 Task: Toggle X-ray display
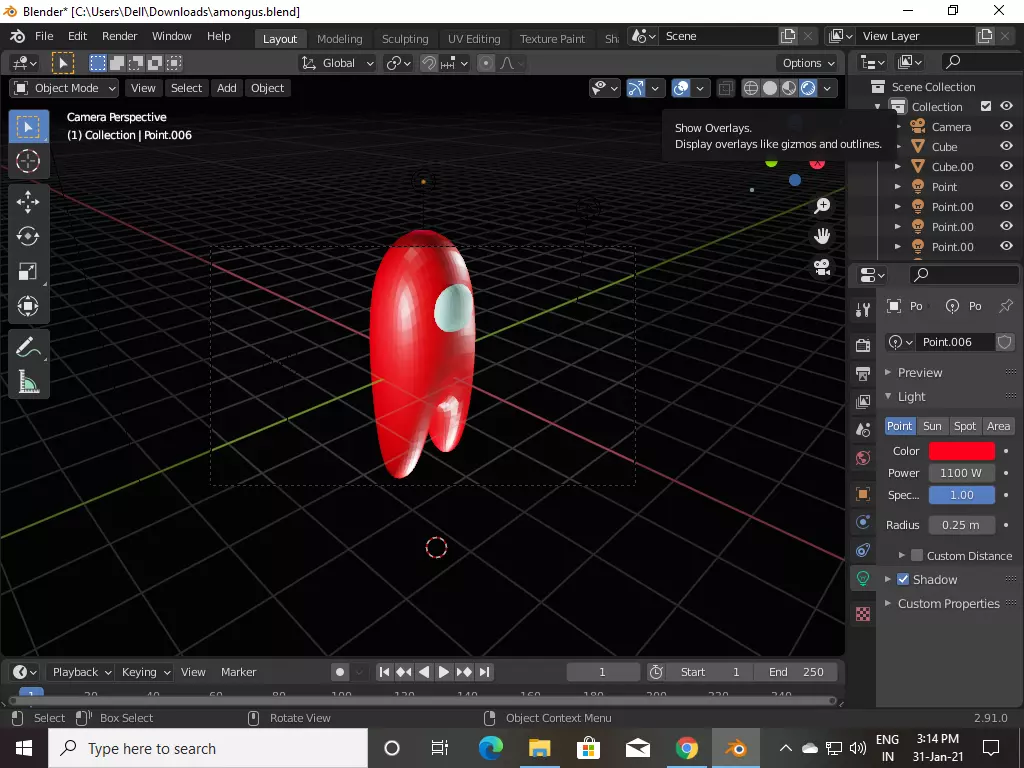coord(725,88)
